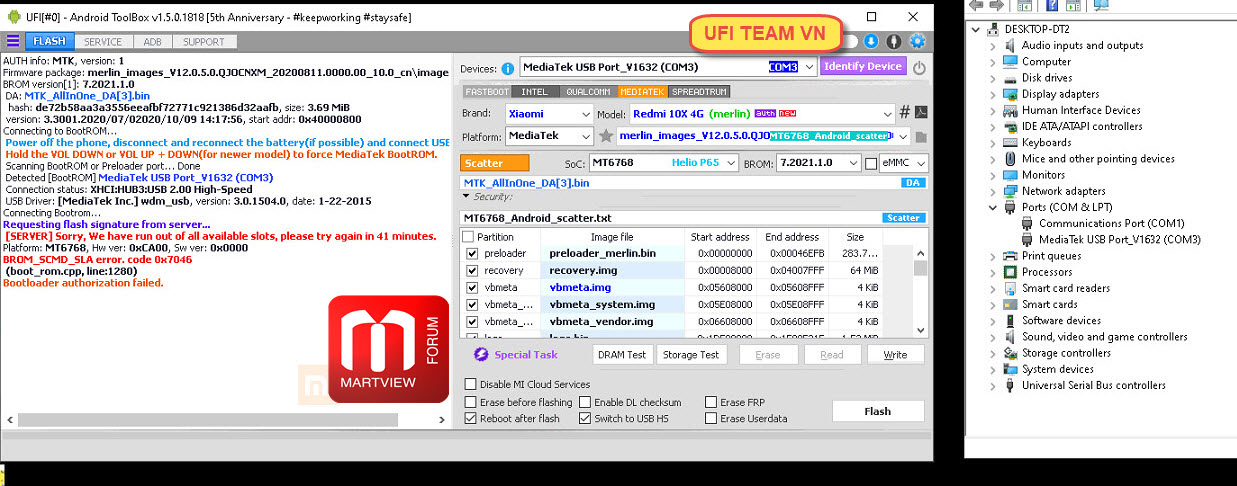Click the USB plug icon in UFI header
The width and height of the screenshot is (1237, 486).
coord(894,41)
